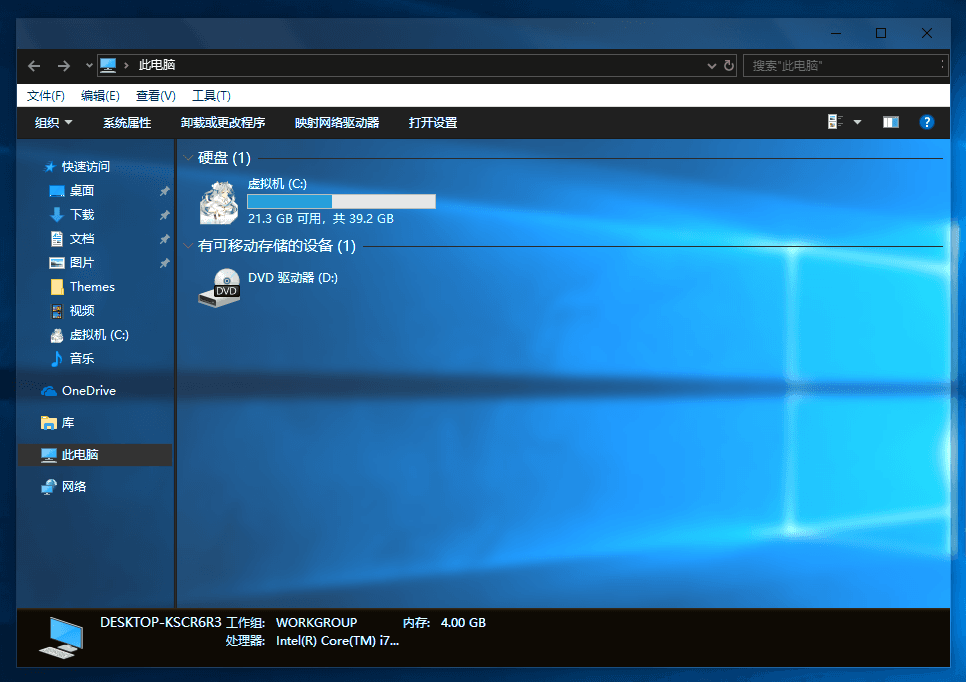
Task: Open the 文件(F) menu
Action: pyautogui.click(x=46, y=95)
